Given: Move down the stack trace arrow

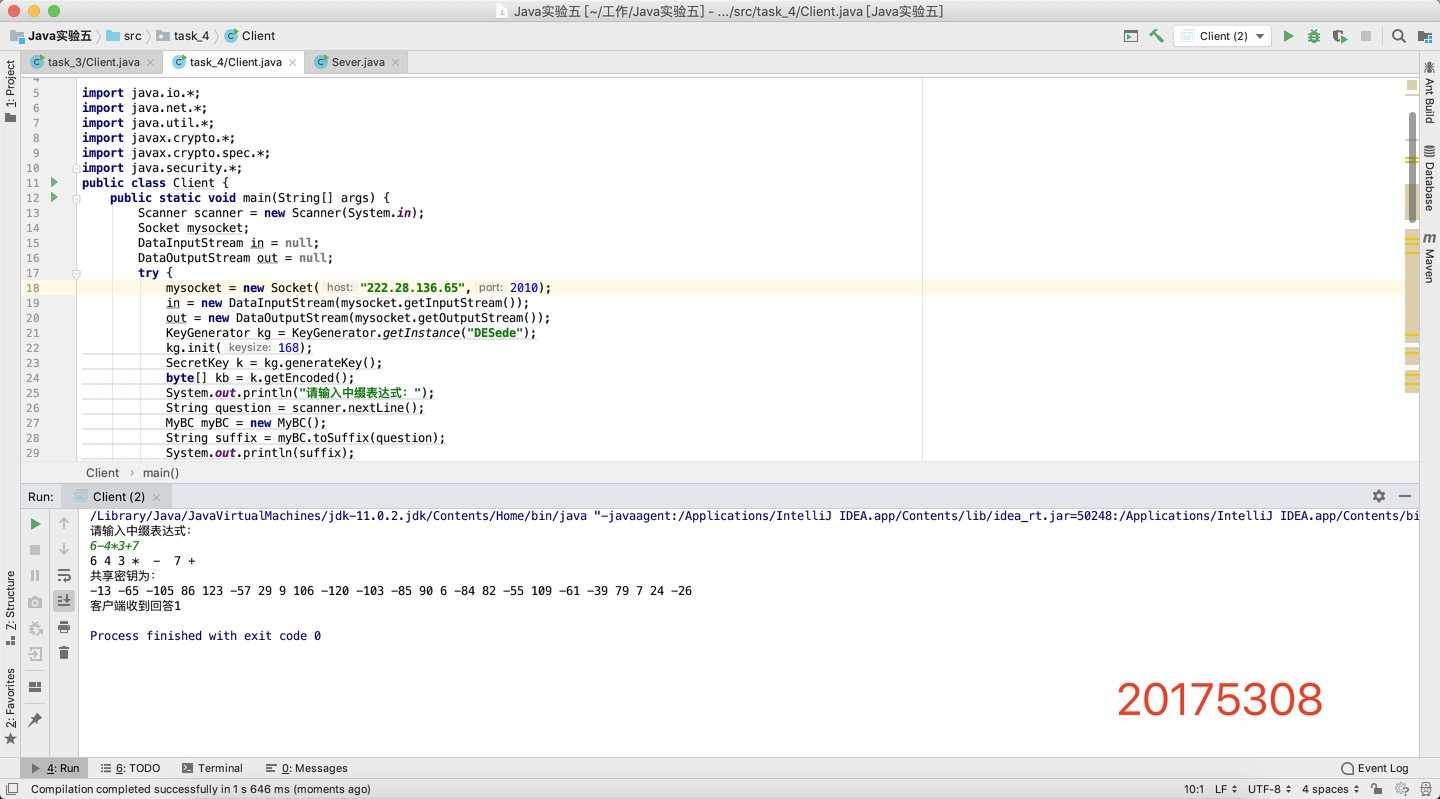Looking at the screenshot, I should pos(64,549).
